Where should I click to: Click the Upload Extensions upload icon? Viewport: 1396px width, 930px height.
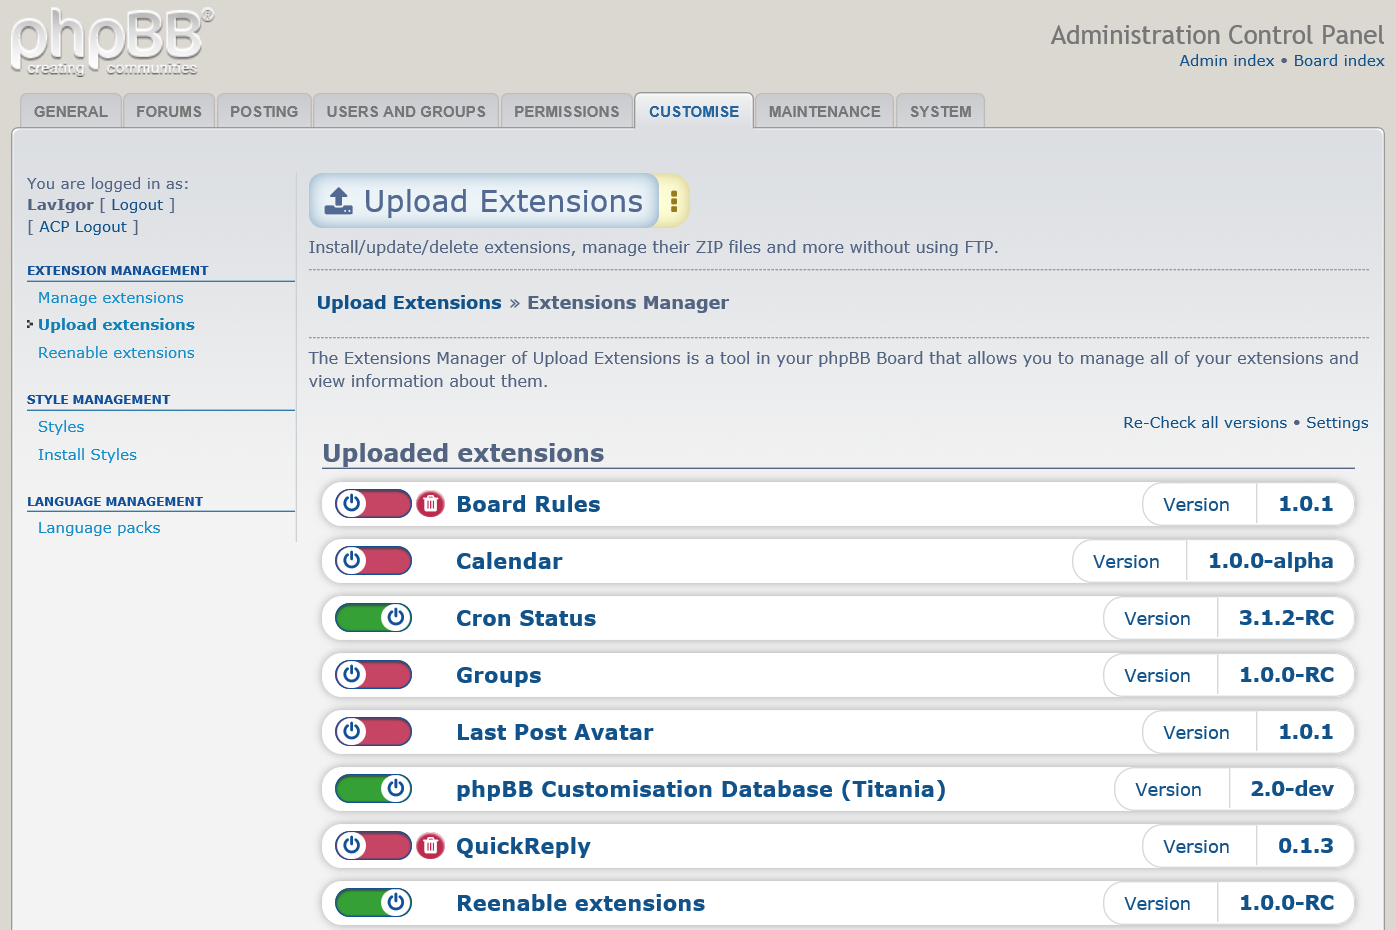click(339, 201)
